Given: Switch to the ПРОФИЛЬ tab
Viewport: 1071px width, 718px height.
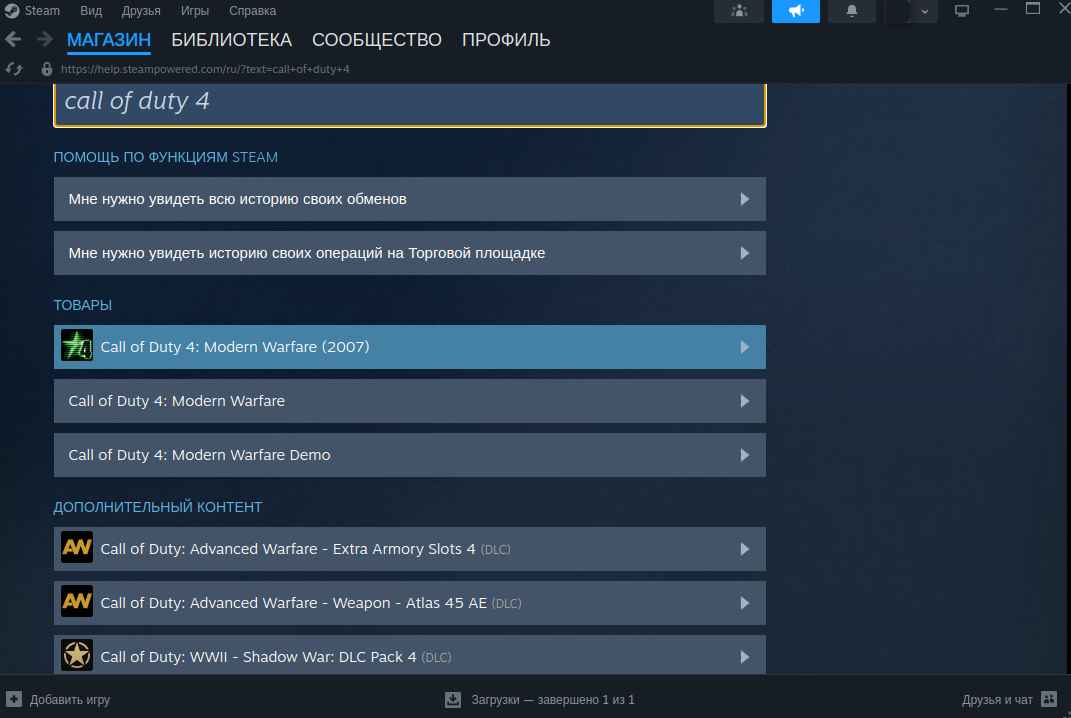Looking at the screenshot, I should pos(506,40).
